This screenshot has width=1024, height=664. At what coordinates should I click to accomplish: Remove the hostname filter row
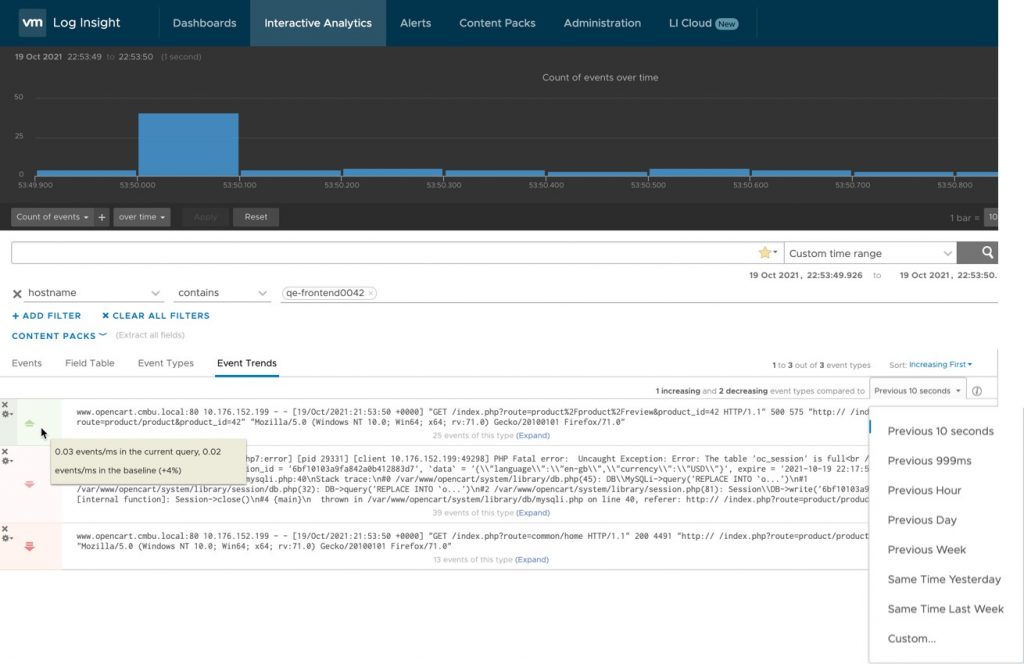pos(18,294)
